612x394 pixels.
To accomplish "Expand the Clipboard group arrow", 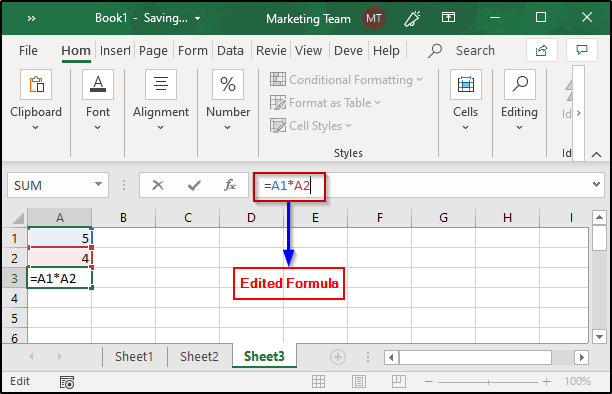I will point(36,128).
